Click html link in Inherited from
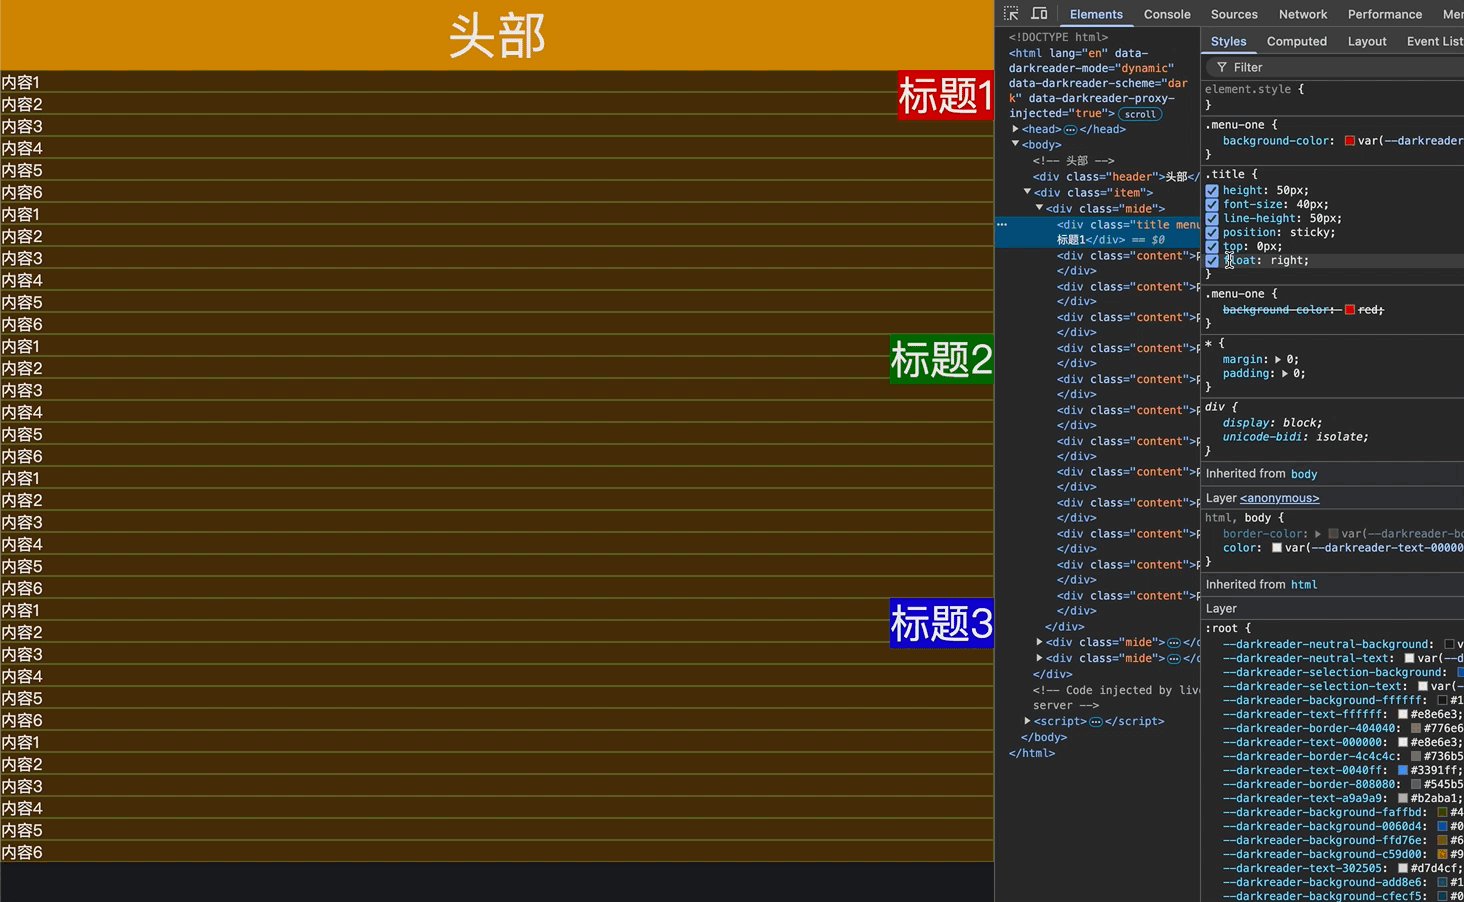The image size is (1464, 902). tap(1304, 585)
